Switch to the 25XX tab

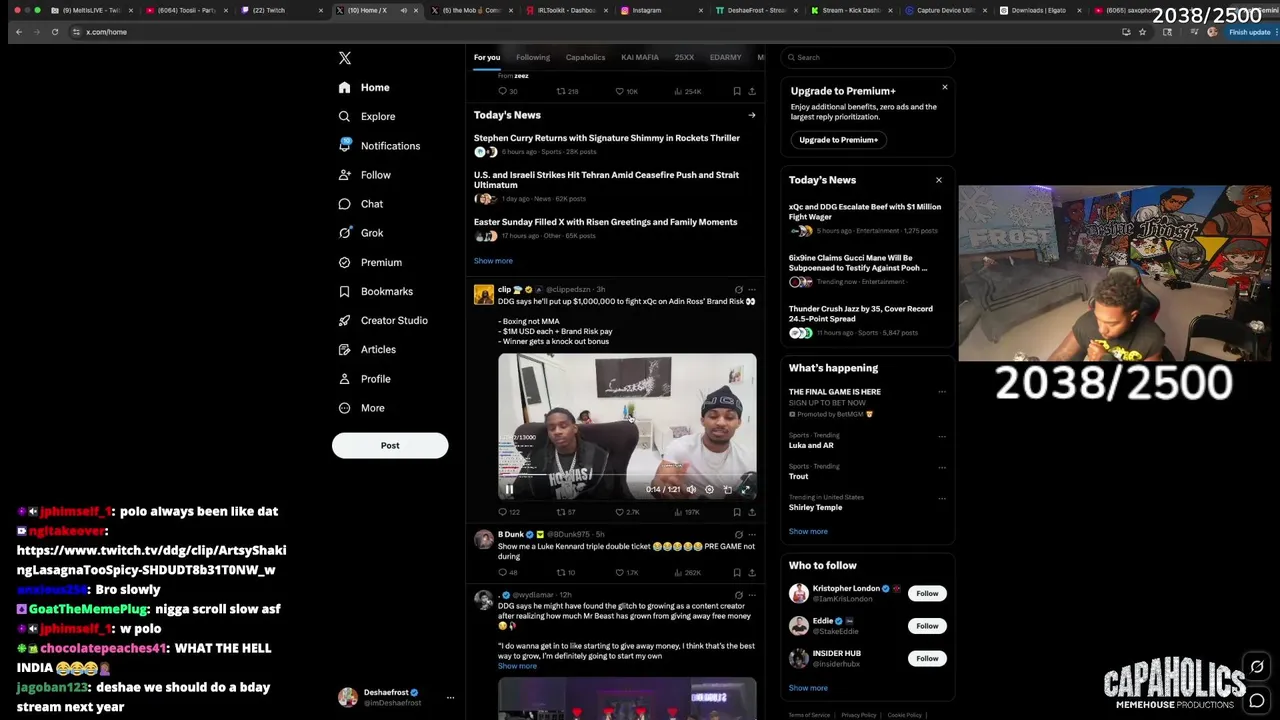[684, 57]
